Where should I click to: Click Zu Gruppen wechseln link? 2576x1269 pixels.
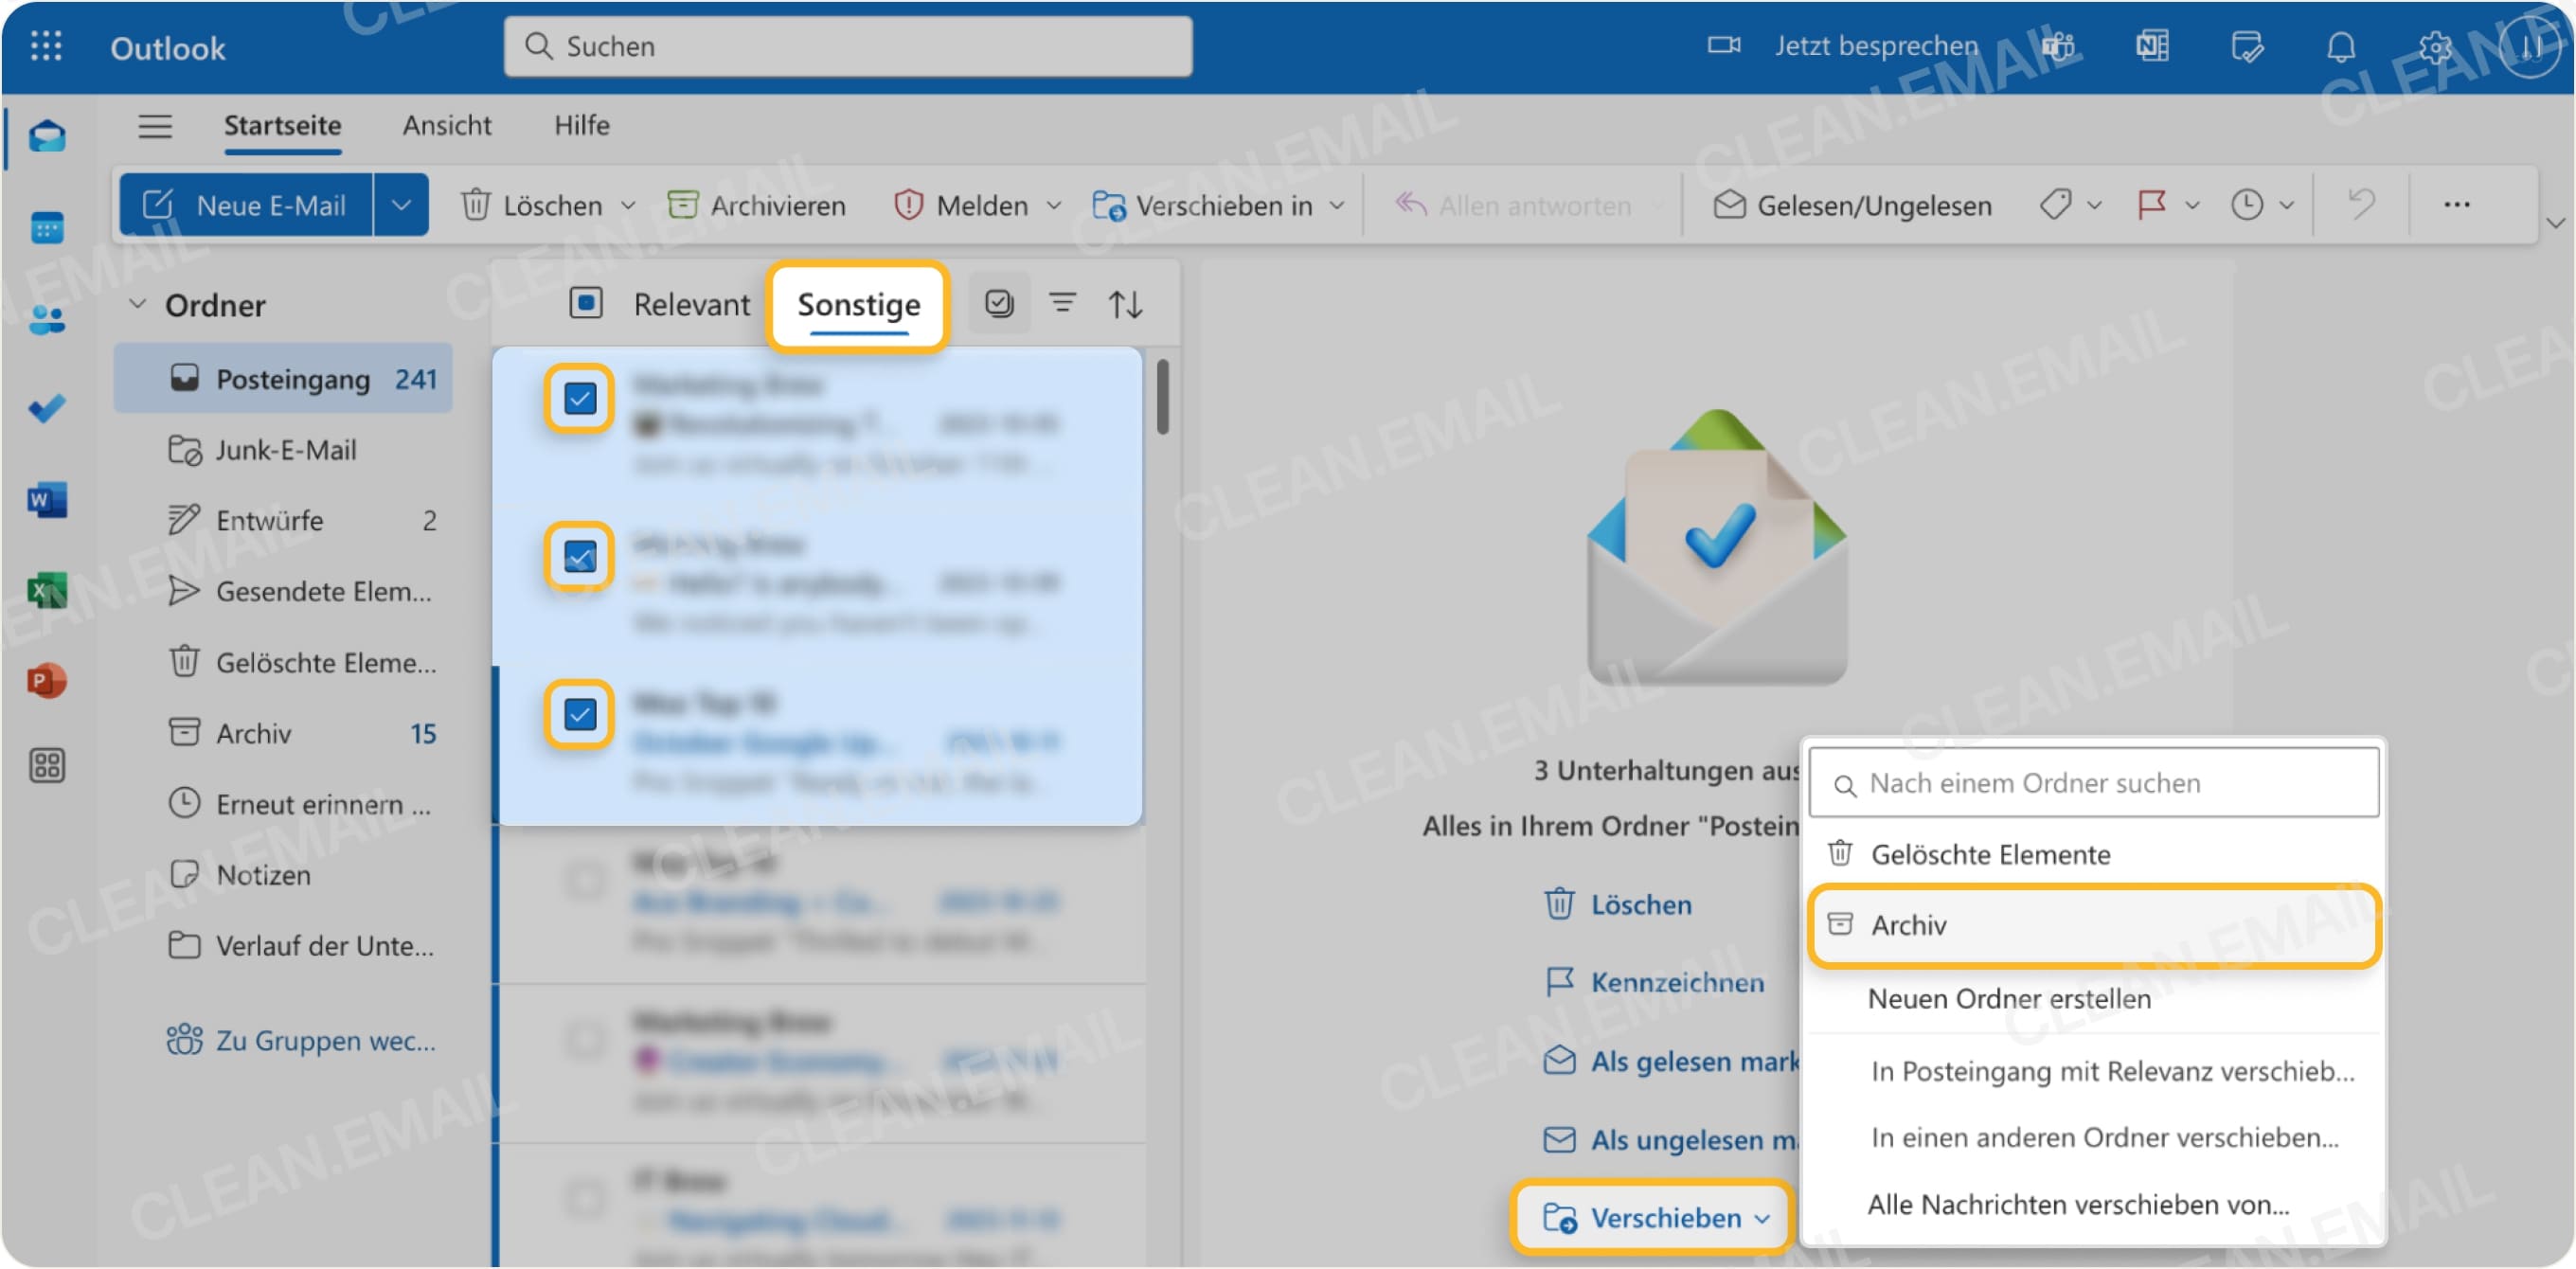(301, 1040)
